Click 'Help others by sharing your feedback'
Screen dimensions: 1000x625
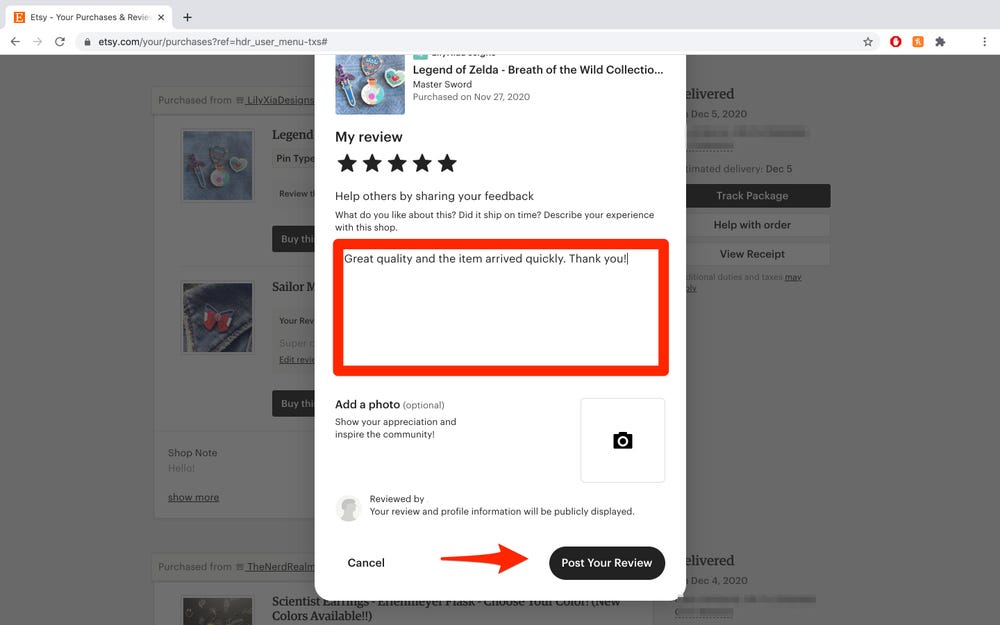[434, 196]
